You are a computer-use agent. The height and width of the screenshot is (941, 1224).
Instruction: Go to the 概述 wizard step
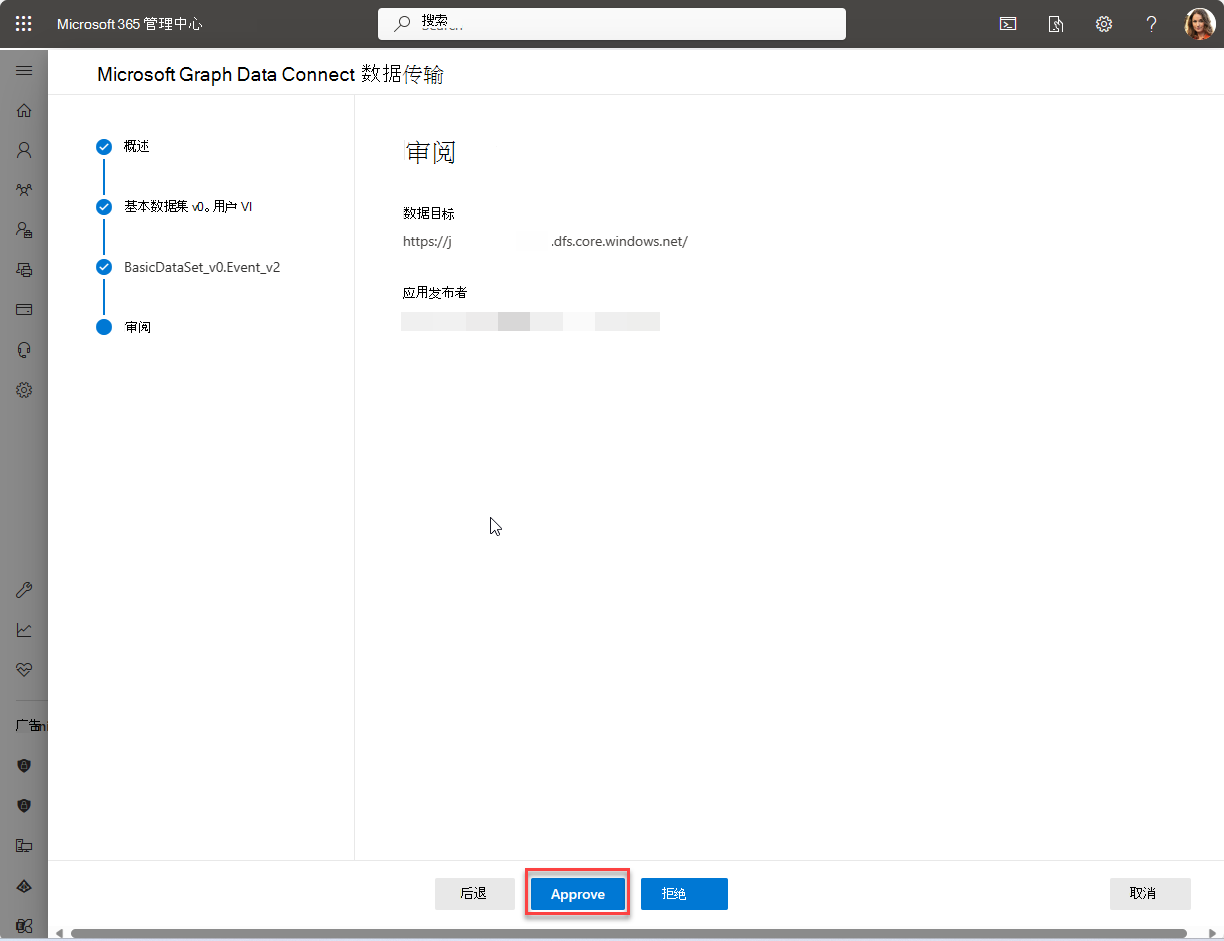tap(136, 147)
